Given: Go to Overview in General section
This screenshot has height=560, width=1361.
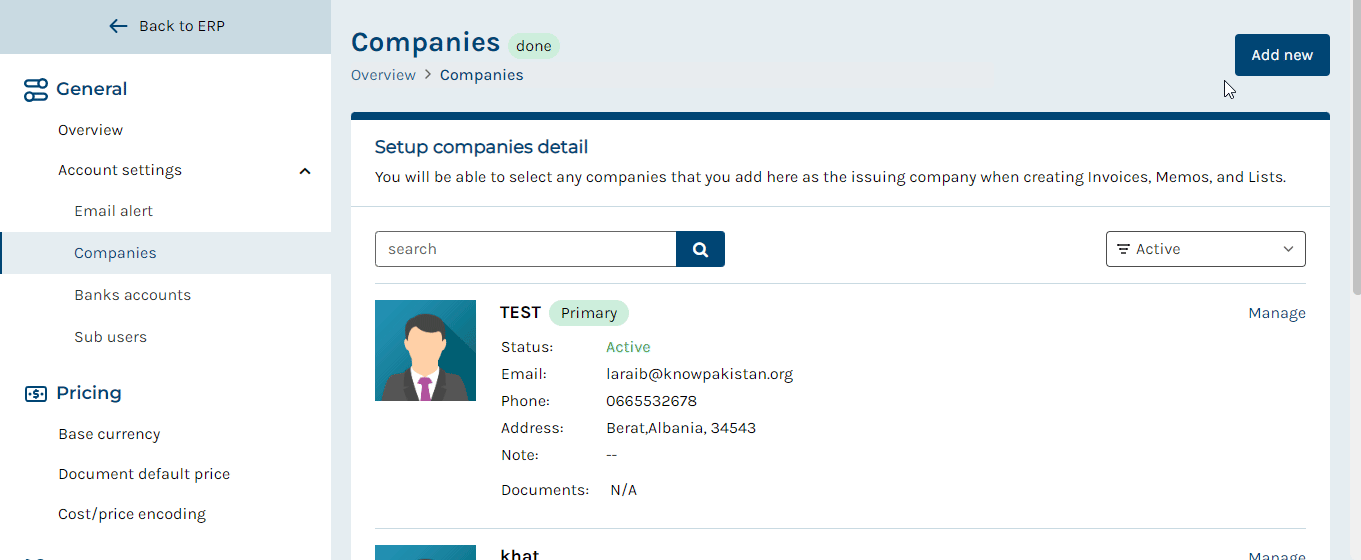Looking at the screenshot, I should (x=90, y=130).
